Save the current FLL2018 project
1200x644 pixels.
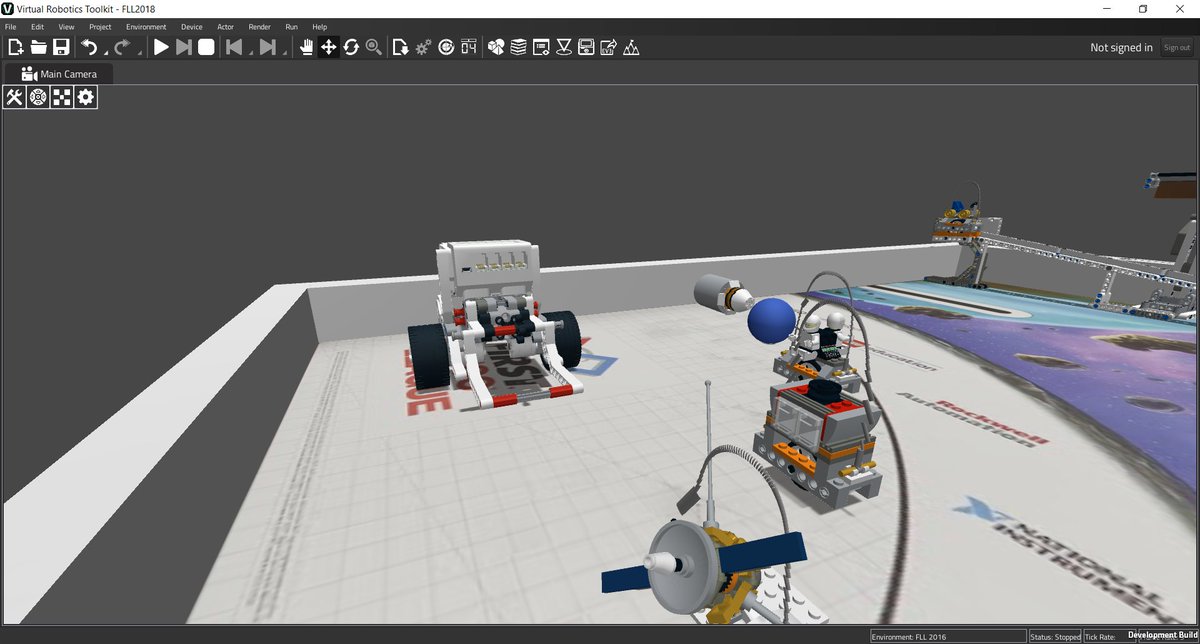(60, 46)
